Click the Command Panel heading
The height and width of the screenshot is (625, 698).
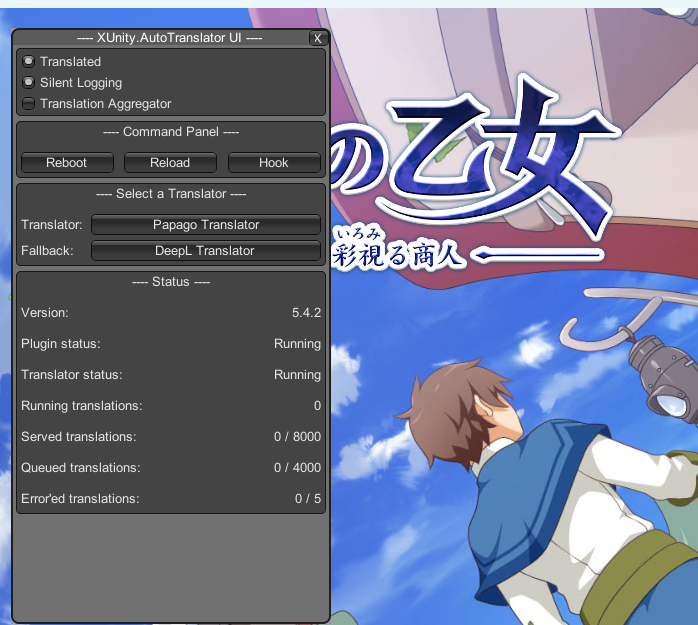[x=171, y=132]
